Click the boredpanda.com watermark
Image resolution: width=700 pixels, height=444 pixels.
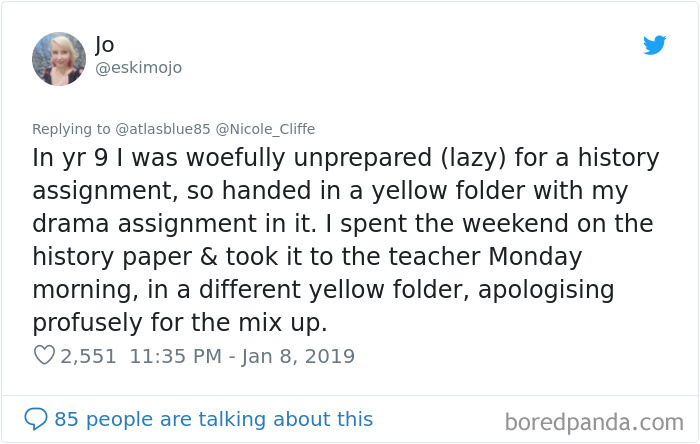(x=594, y=422)
